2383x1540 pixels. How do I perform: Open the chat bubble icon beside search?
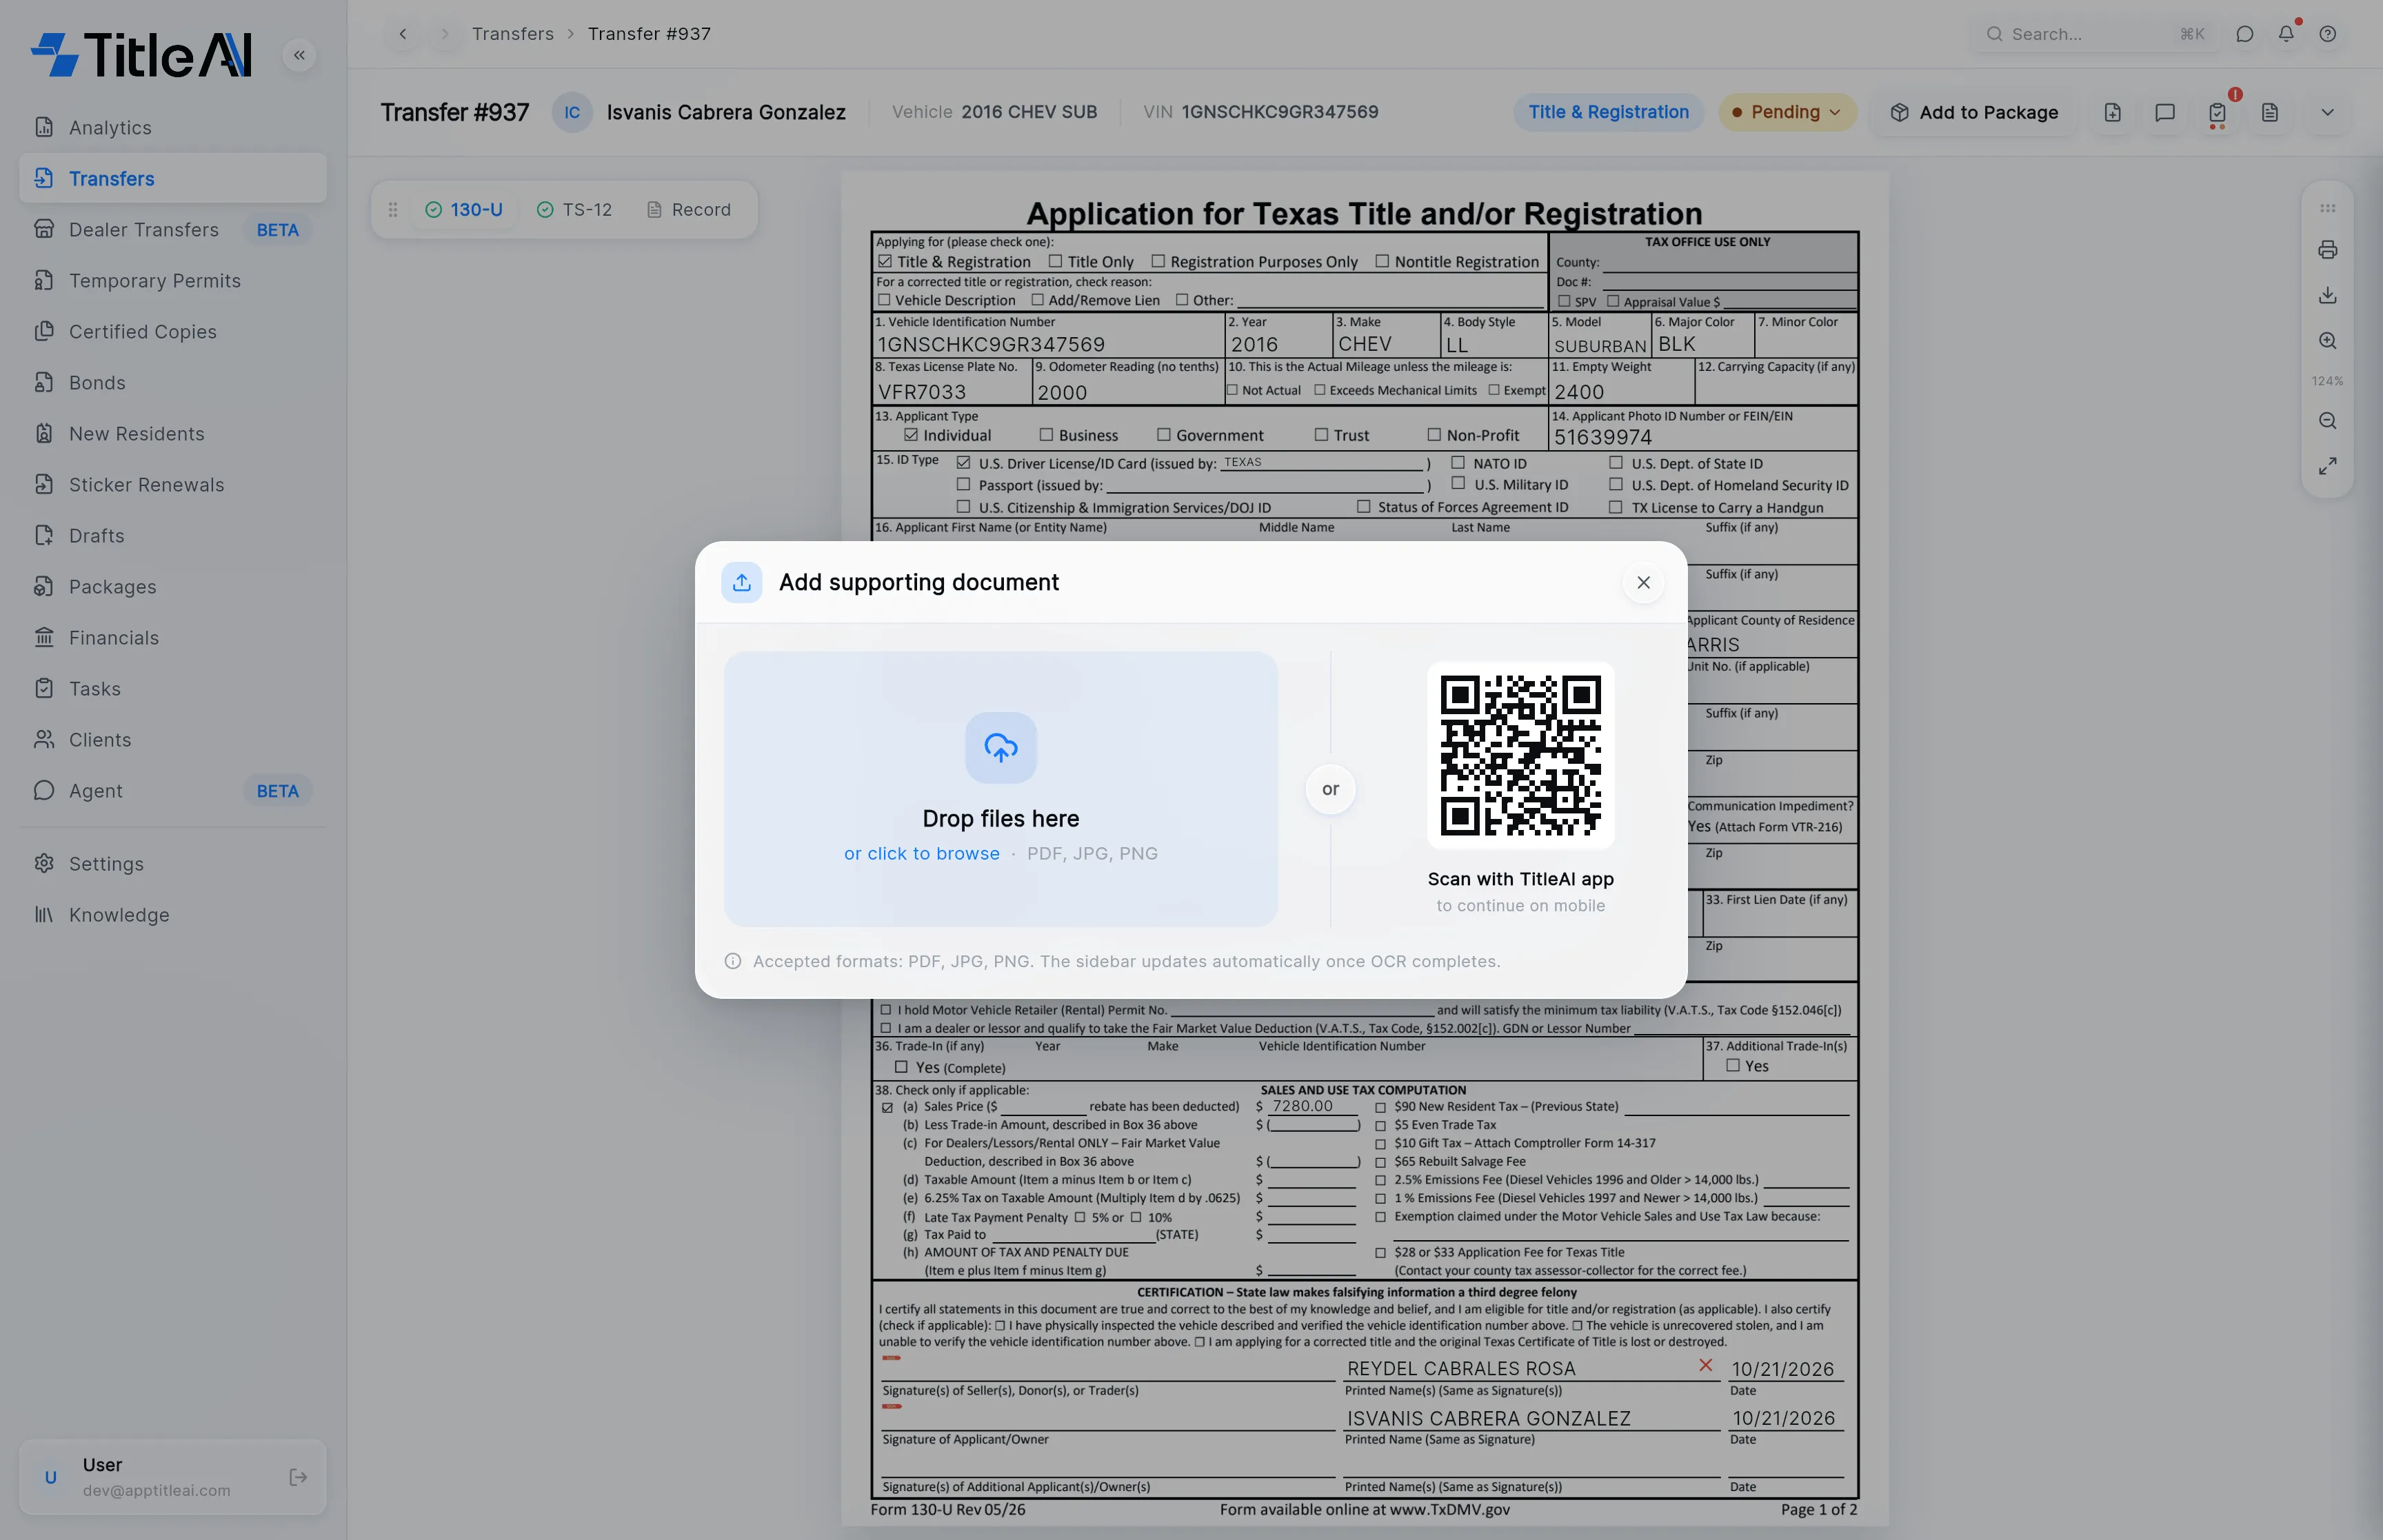pyautogui.click(x=2244, y=33)
